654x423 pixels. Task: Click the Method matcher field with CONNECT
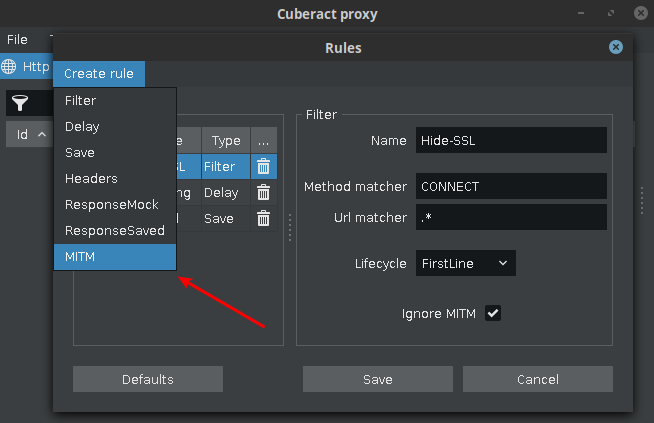click(x=511, y=186)
